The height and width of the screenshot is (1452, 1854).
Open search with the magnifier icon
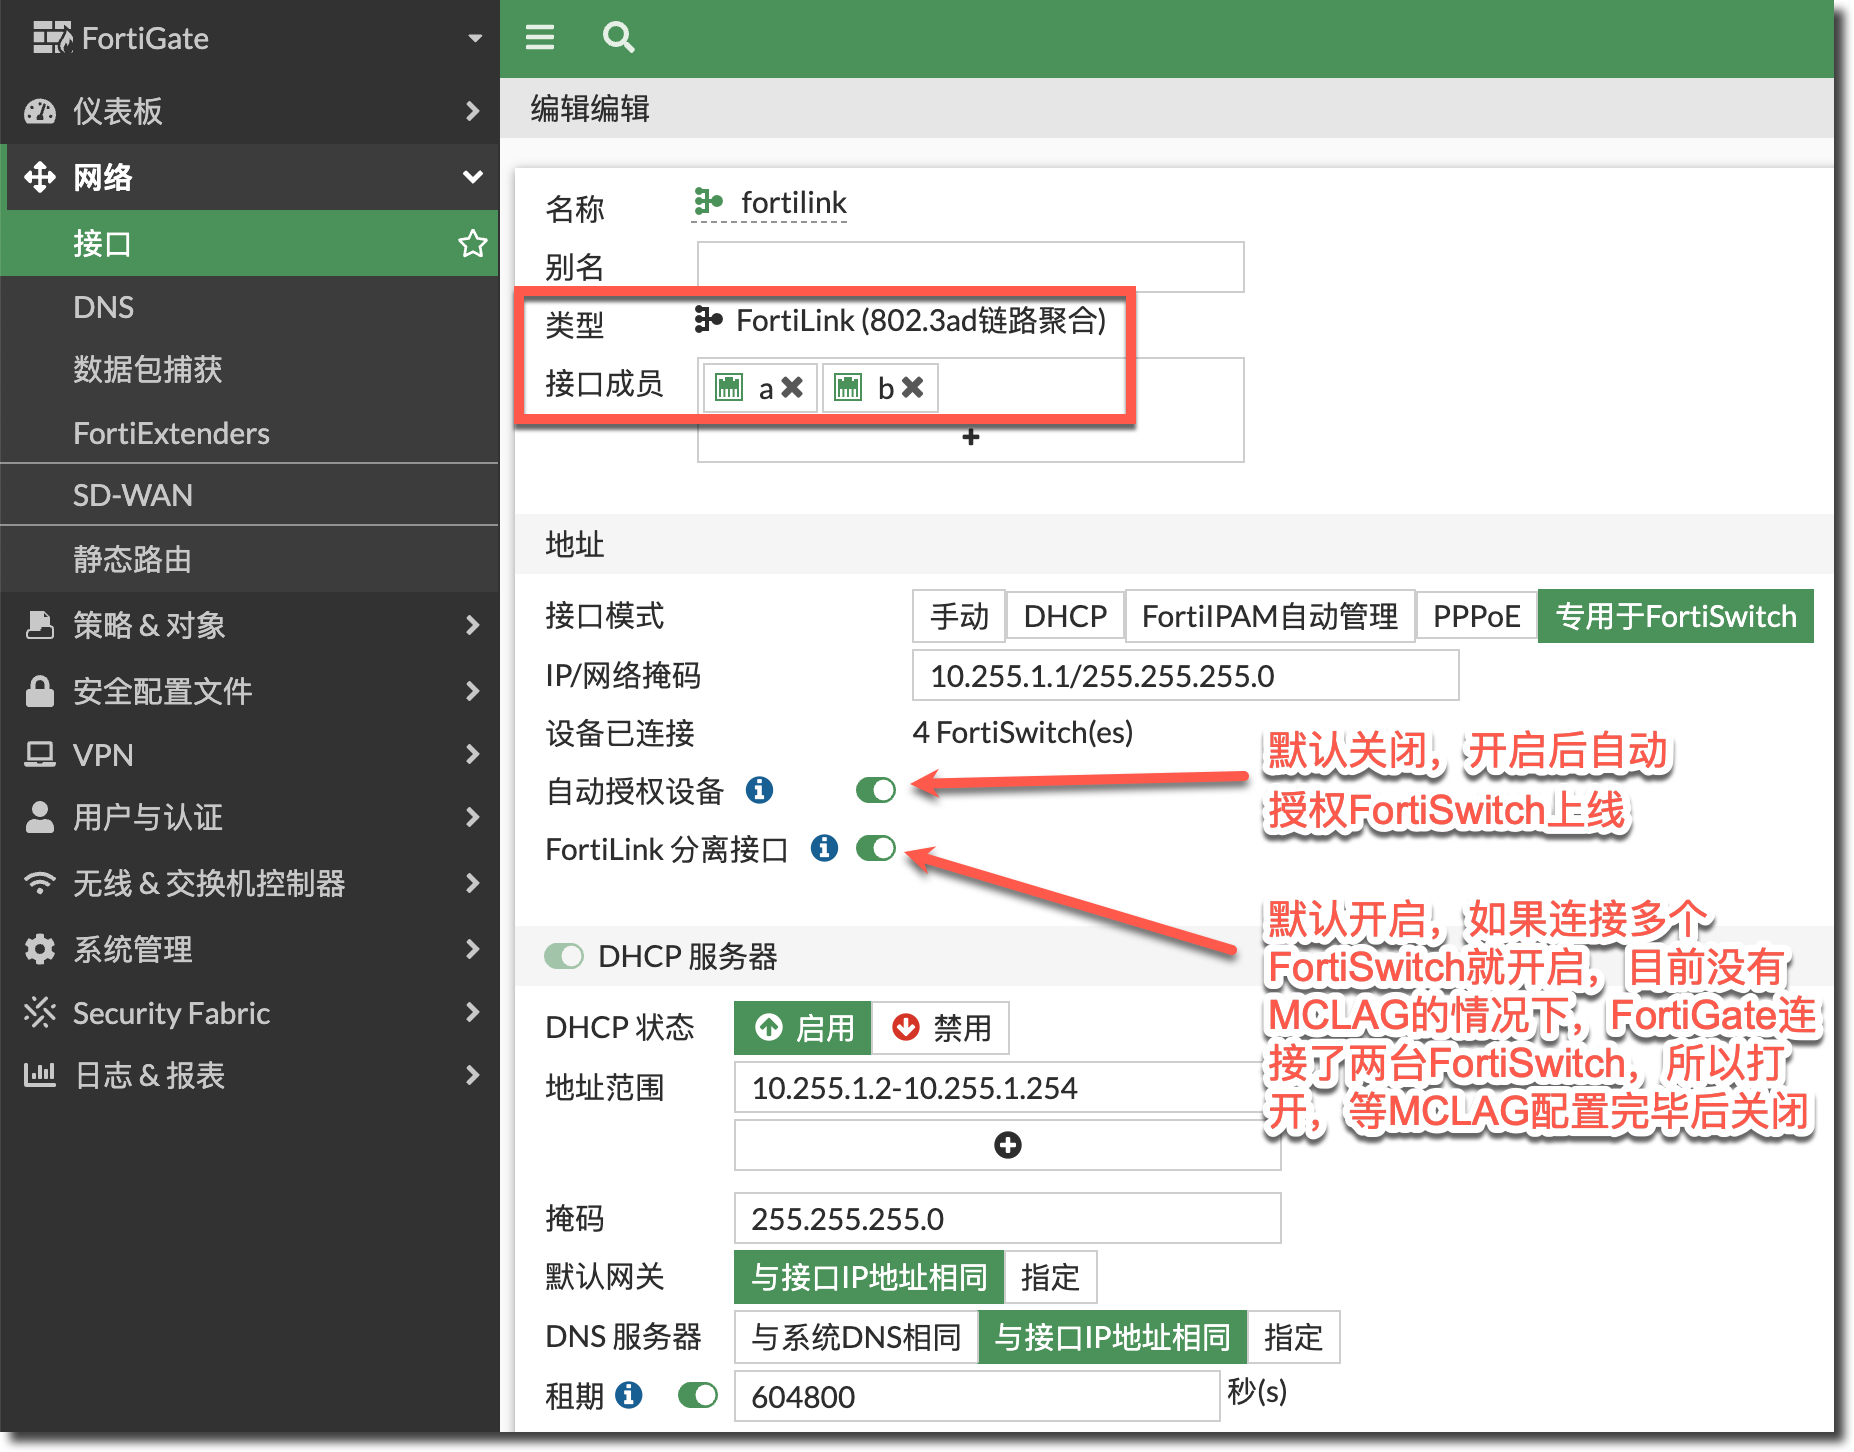coord(618,38)
